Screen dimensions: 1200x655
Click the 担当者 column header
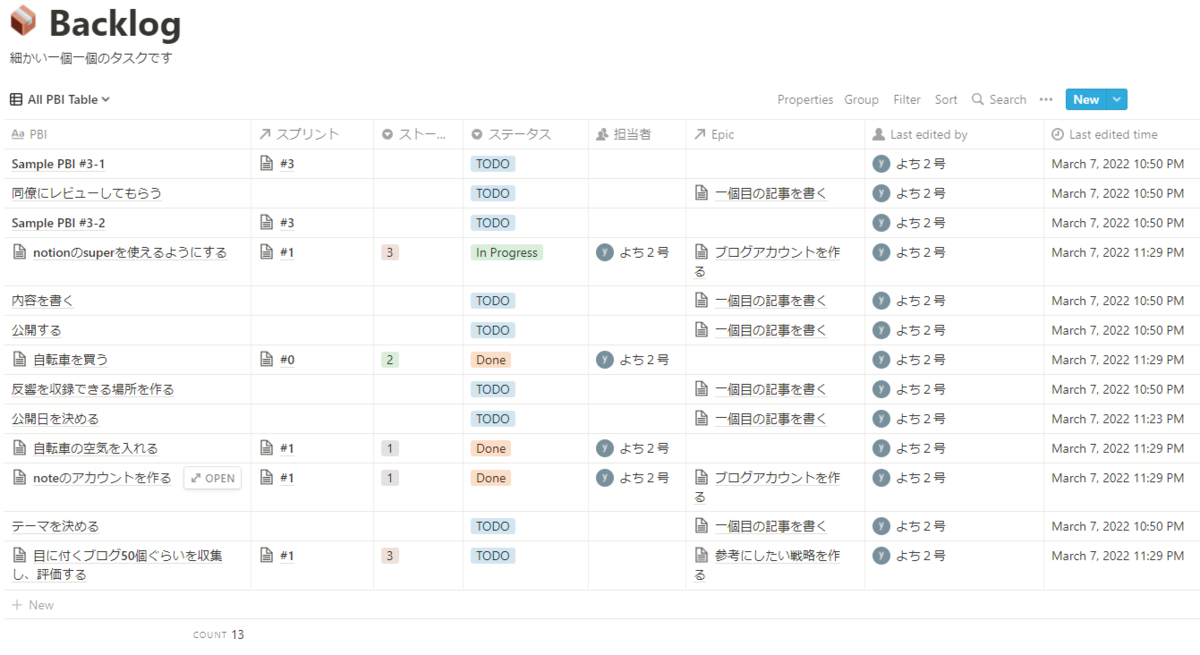coord(637,134)
